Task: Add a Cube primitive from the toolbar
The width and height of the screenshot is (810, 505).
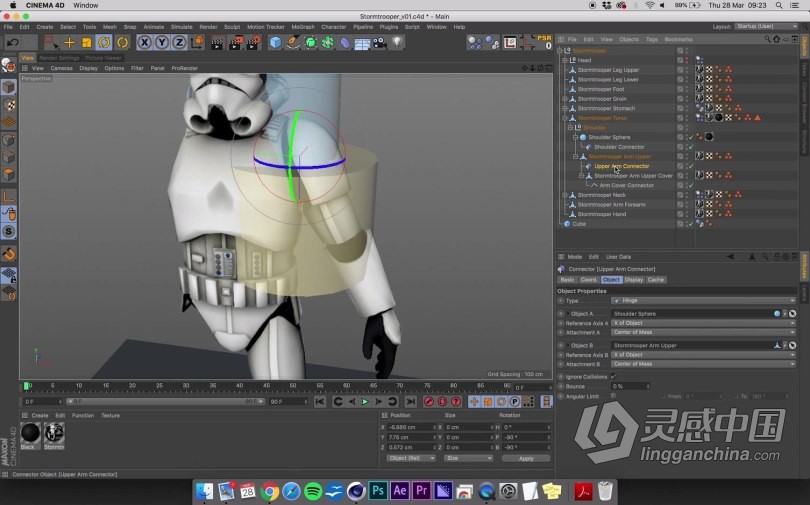Action: pos(275,42)
